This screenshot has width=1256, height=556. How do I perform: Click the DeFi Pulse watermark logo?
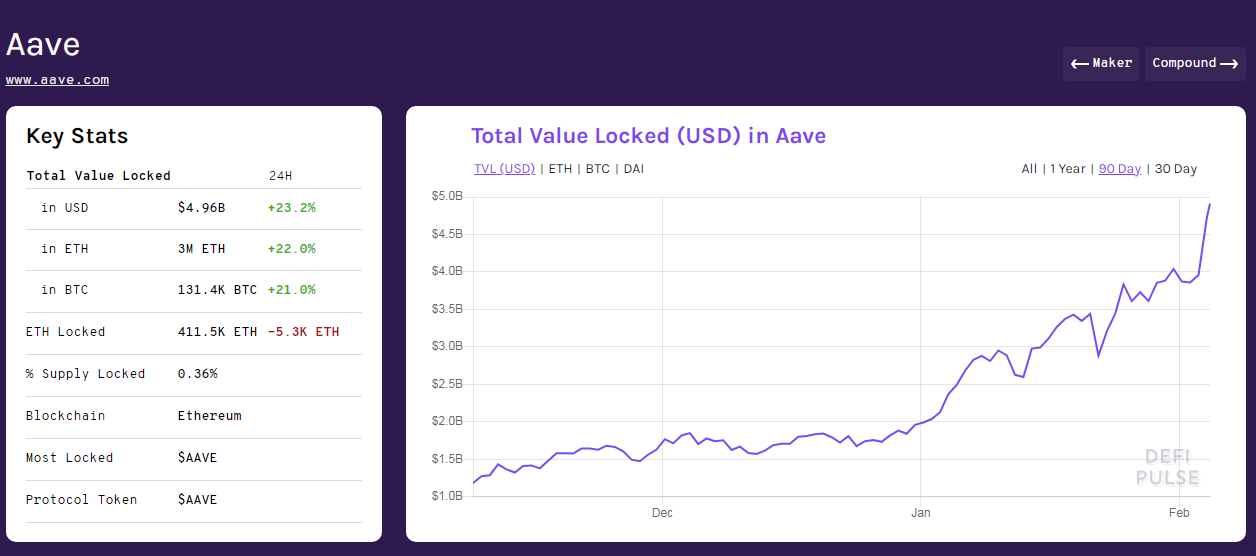pyautogui.click(x=1167, y=467)
